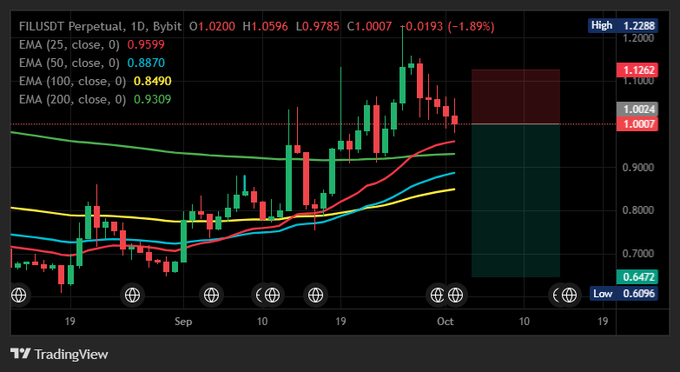Click the 0.8000 price axis tick
This screenshot has height=372, width=680.
638,210
